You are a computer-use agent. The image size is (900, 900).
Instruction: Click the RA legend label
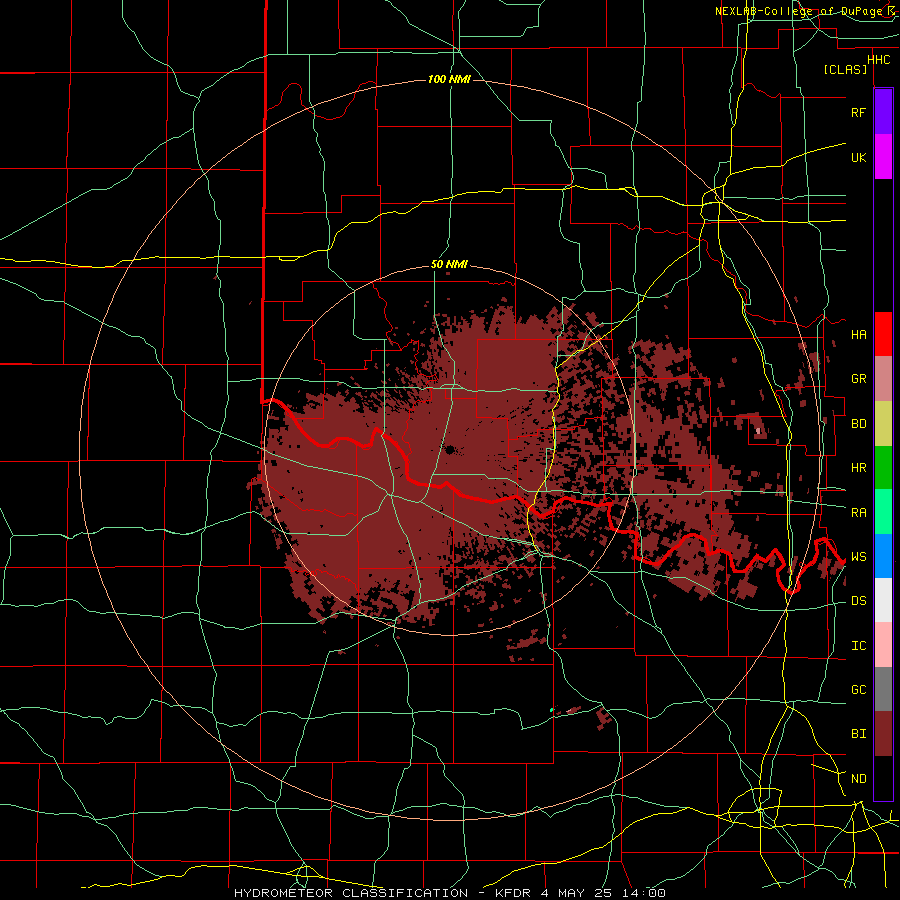click(858, 512)
